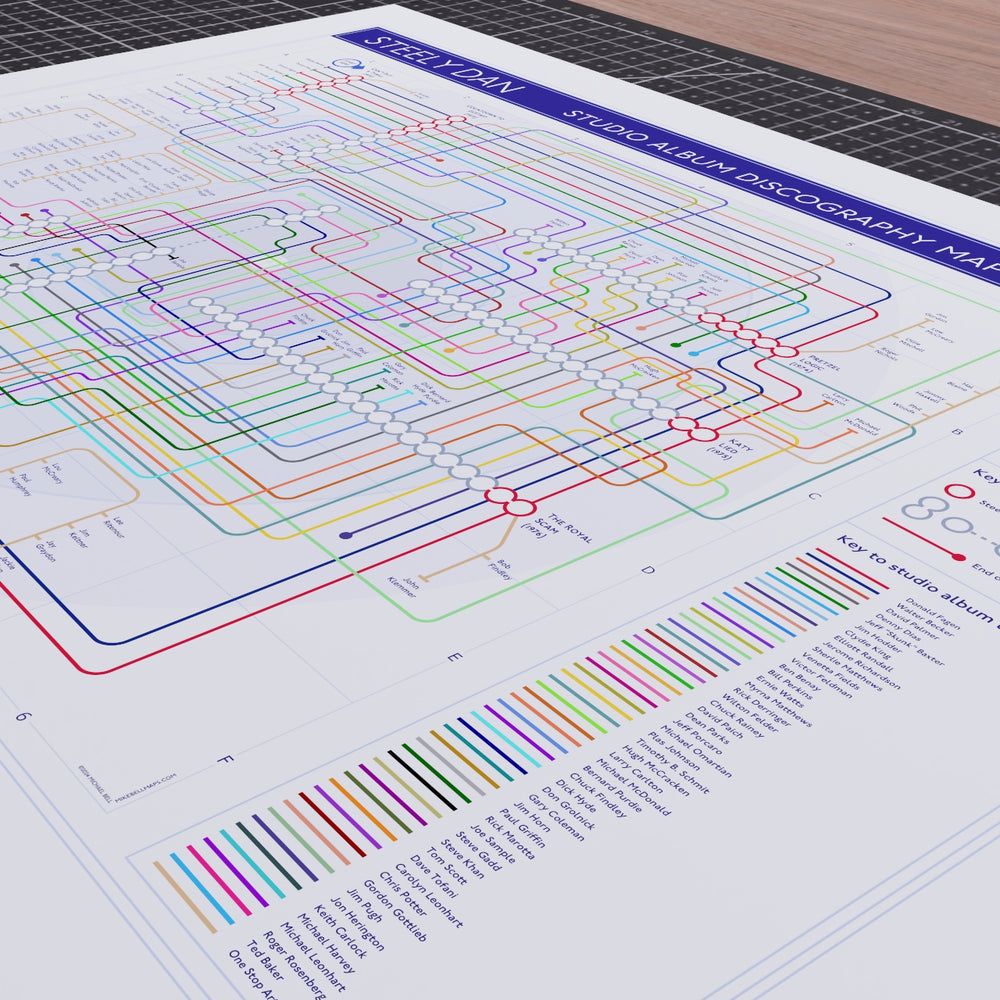Click the name "Denny Dias" in the key
The image size is (1000, 1000).
[x=898, y=628]
